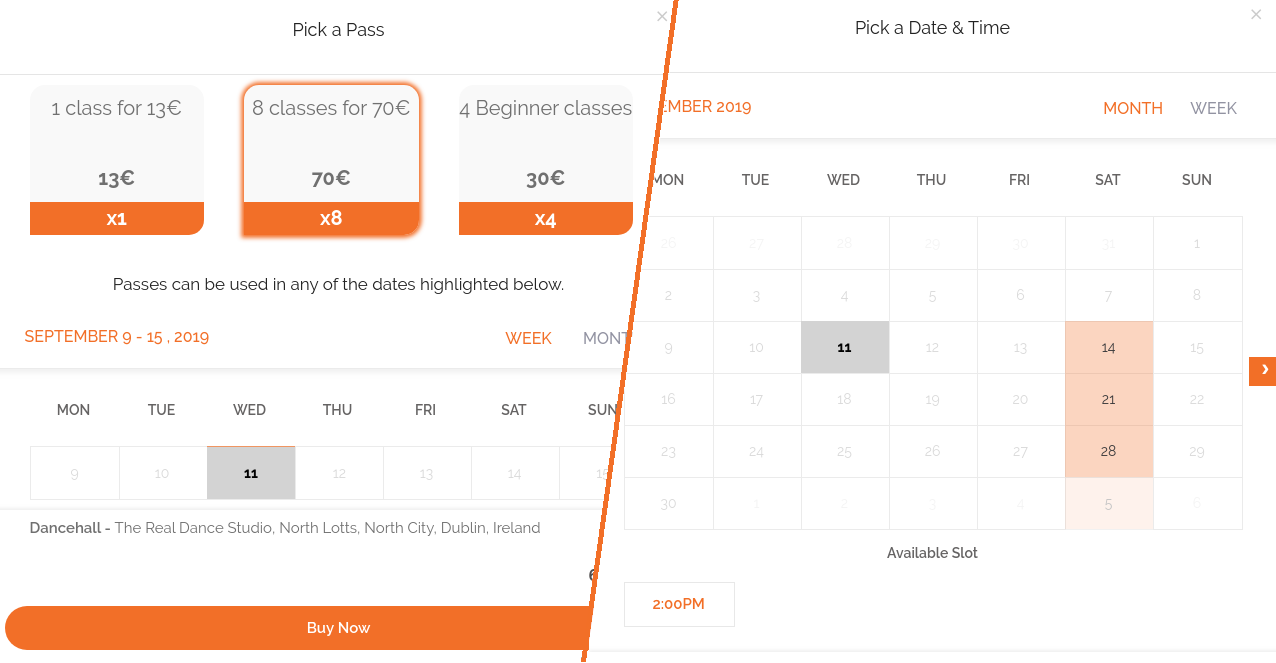Click Wednesday 11 in the month grid
1276x663 pixels.
[x=844, y=348]
